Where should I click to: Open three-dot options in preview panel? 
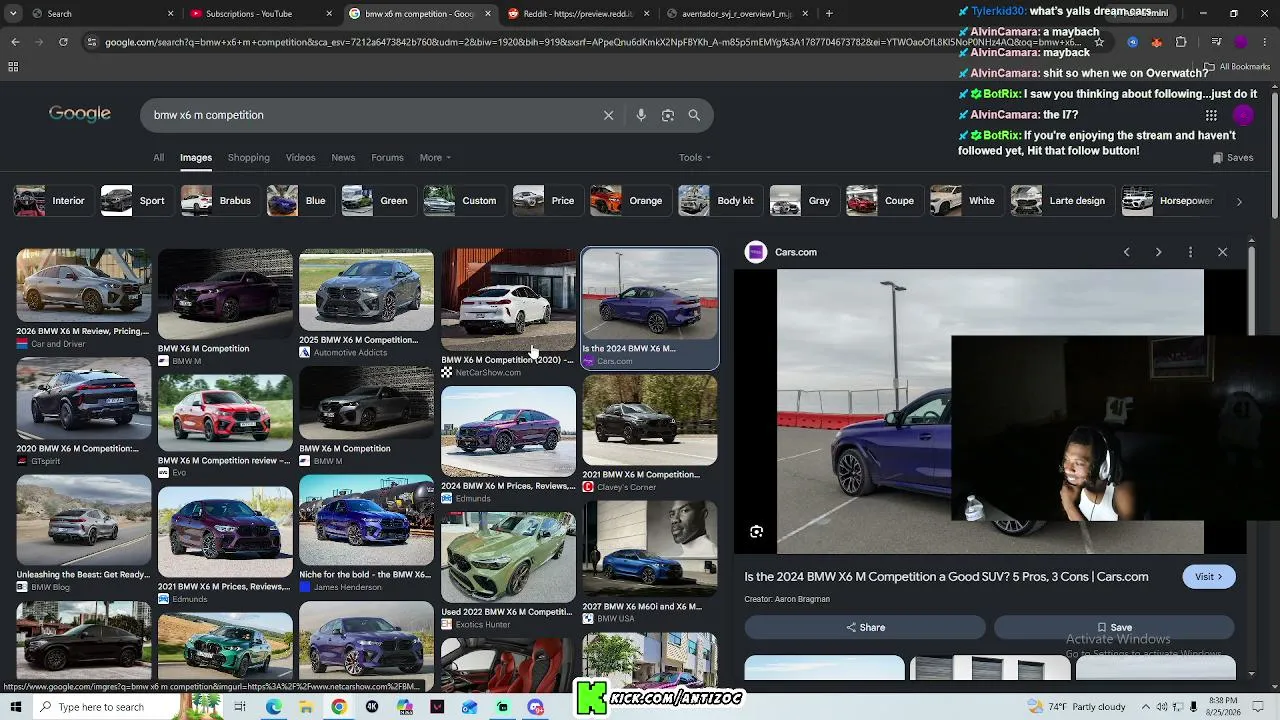[x=1190, y=252]
